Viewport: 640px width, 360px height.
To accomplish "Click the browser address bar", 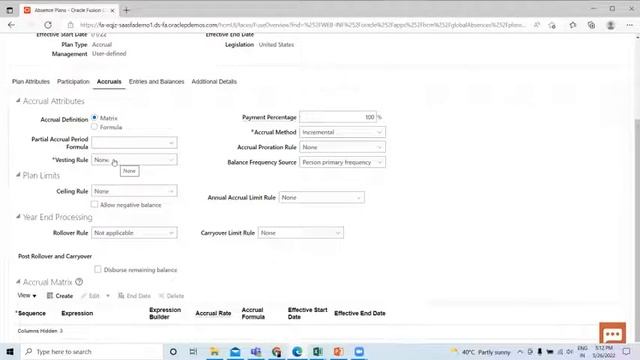I will 302,25.
